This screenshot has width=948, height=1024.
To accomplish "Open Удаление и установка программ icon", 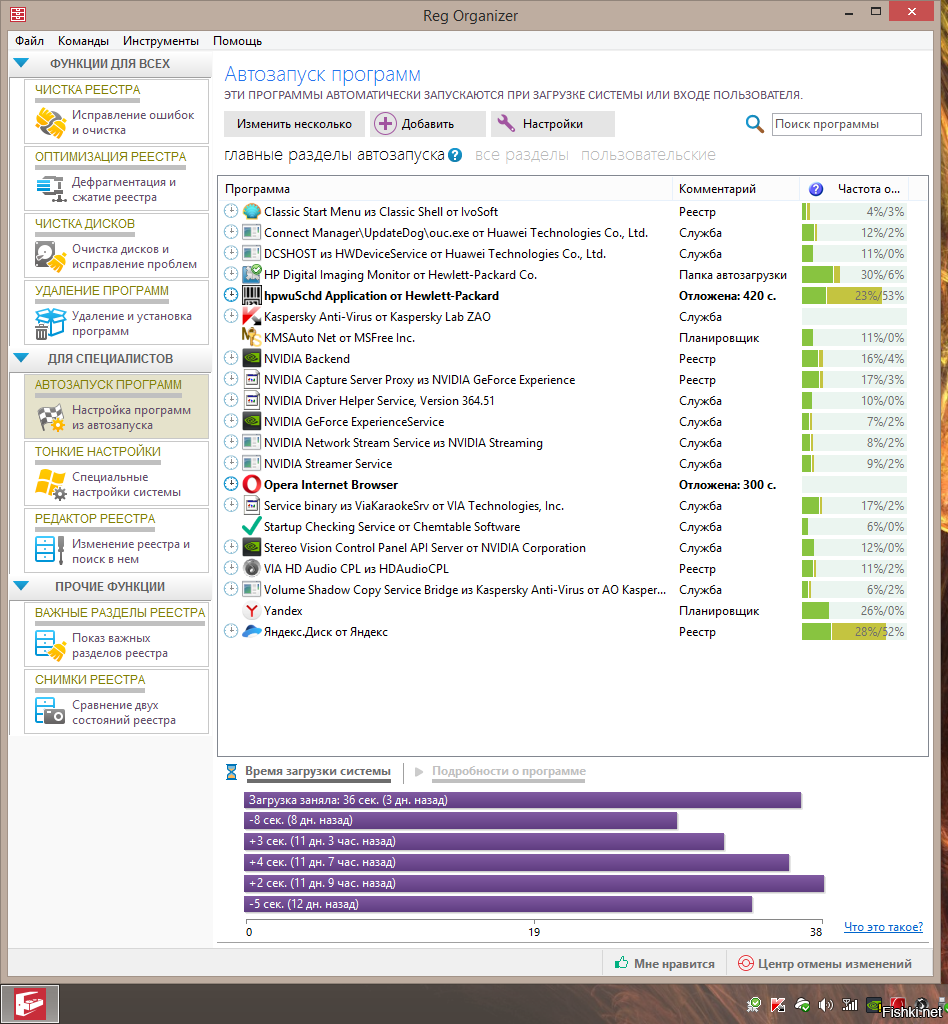I will pyautogui.click(x=50, y=323).
